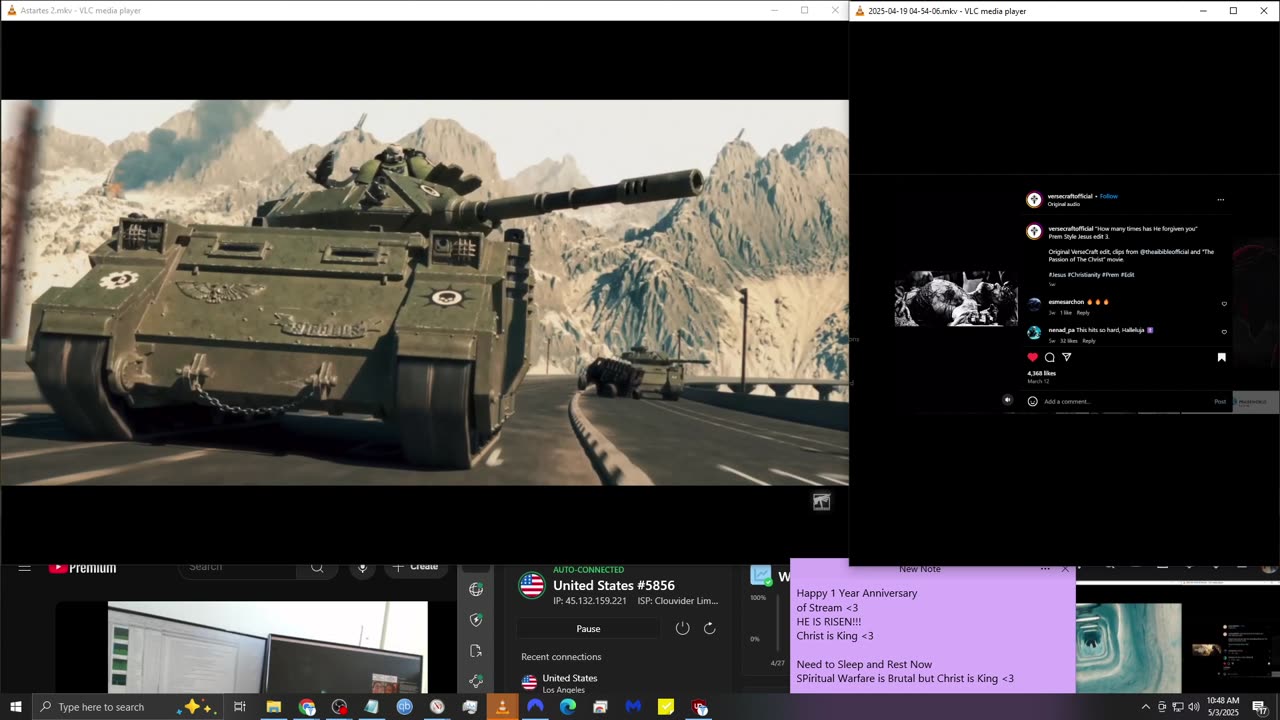1280x720 pixels.
Task: Open the round taskbar icon with a red dot
Action: tap(339, 707)
